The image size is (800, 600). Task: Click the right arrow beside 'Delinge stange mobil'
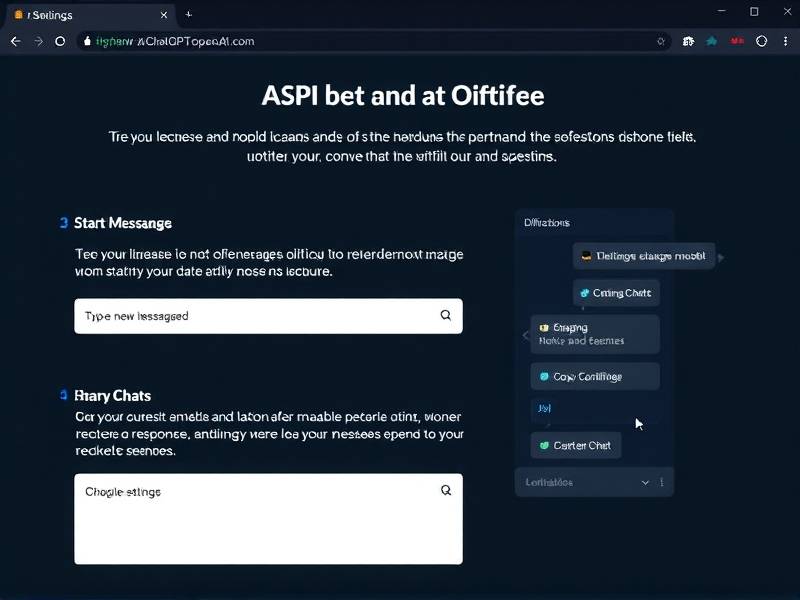[x=721, y=257]
